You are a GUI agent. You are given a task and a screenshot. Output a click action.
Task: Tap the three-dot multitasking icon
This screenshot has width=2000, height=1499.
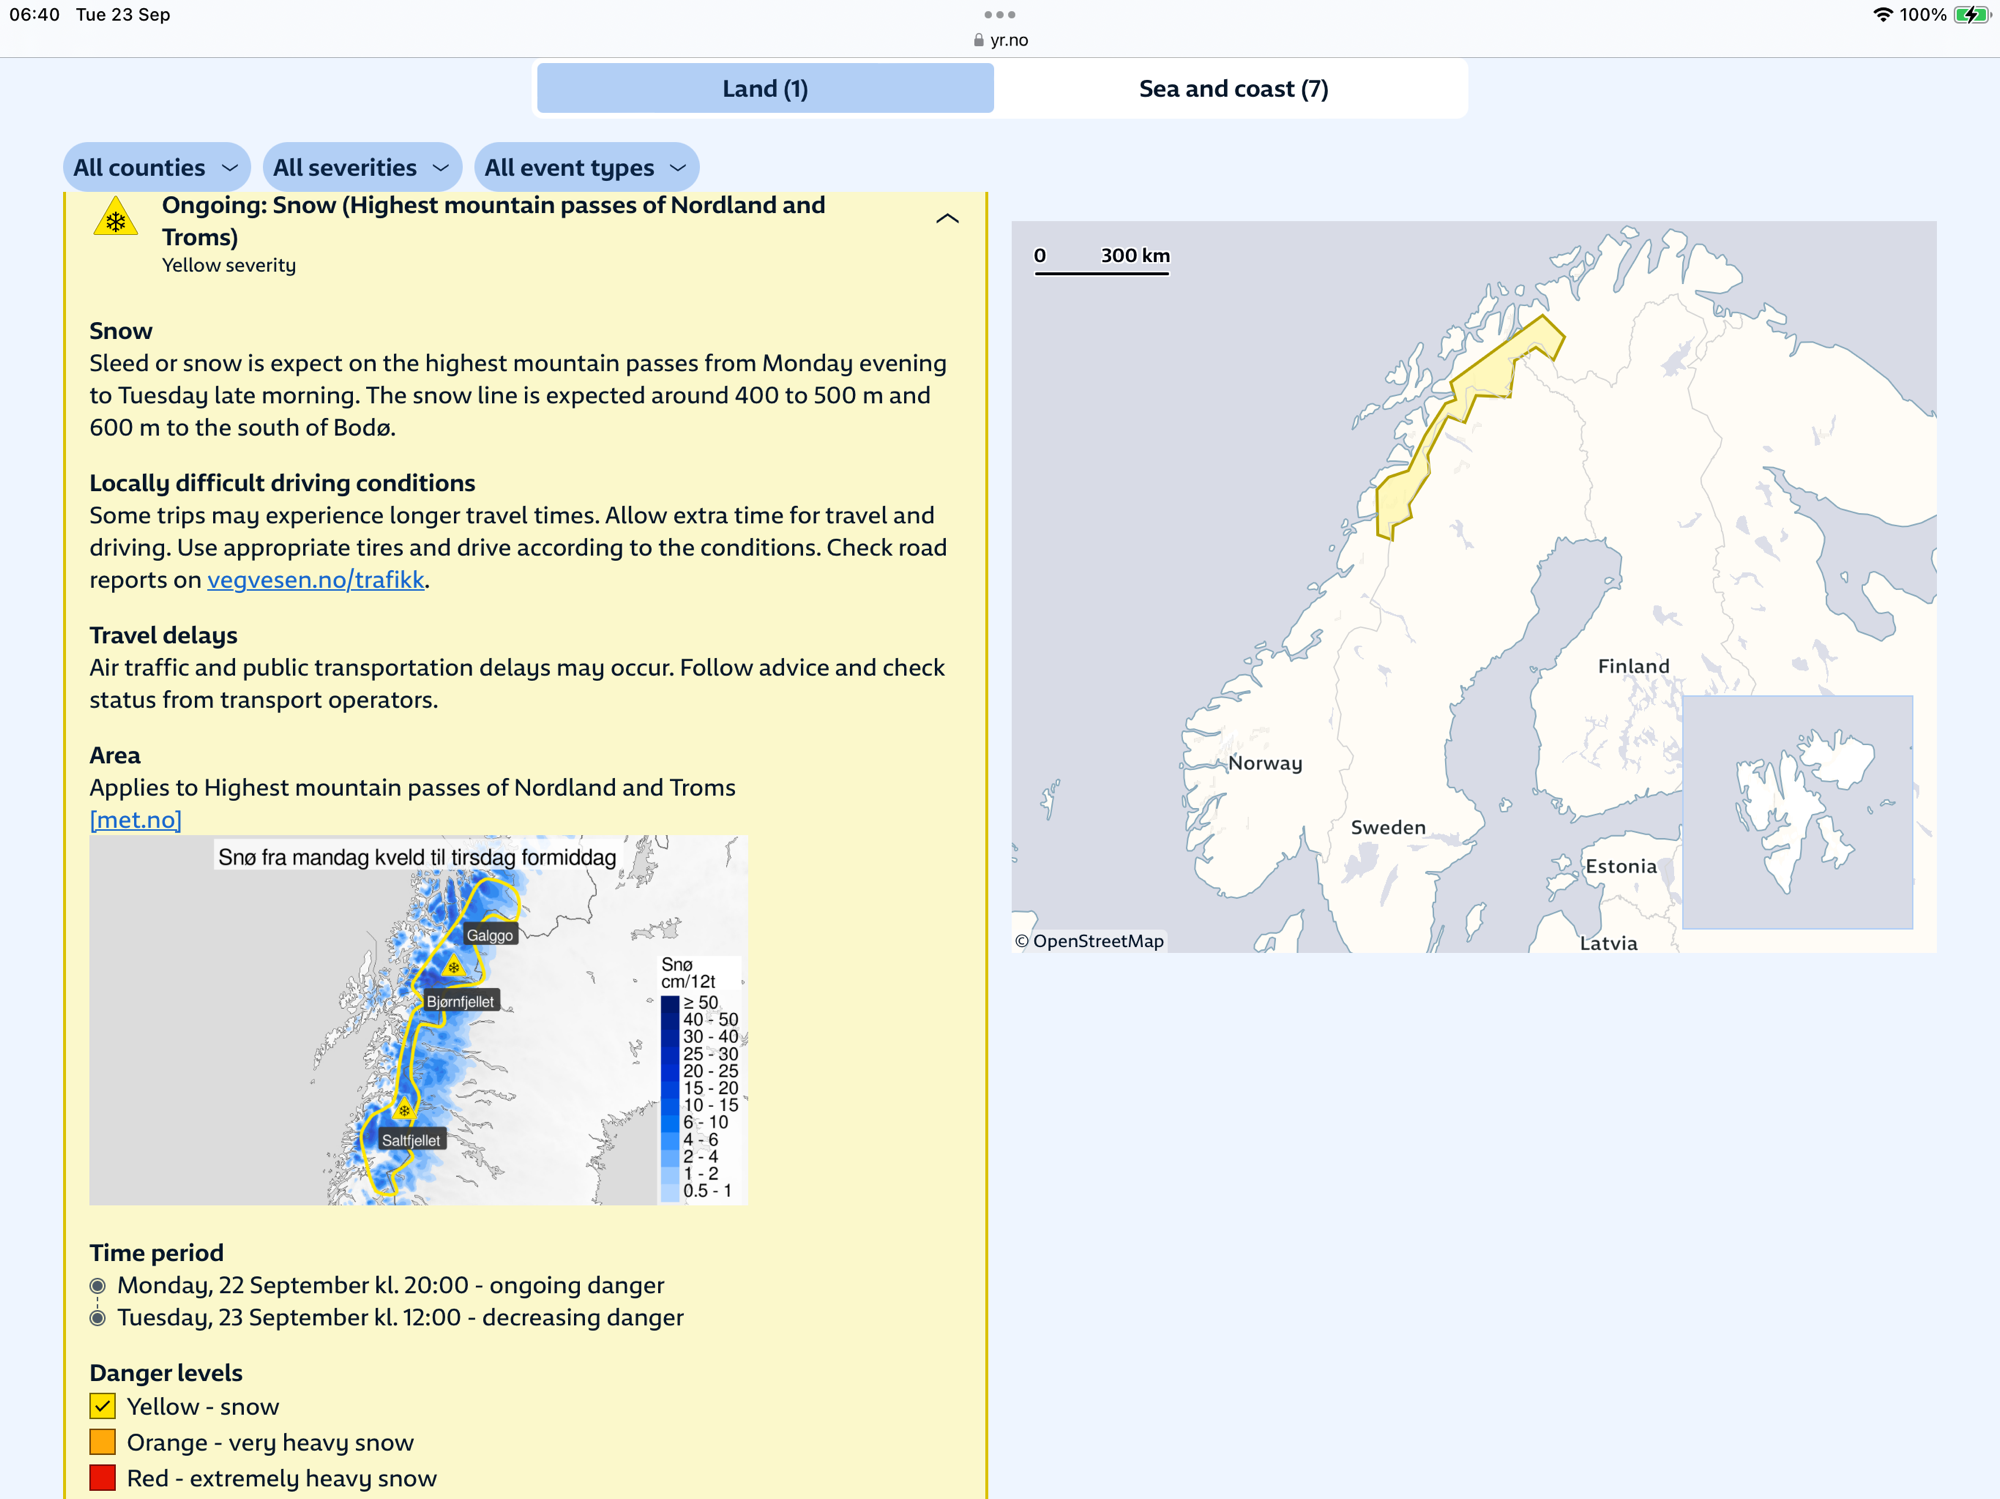pos(999,14)
